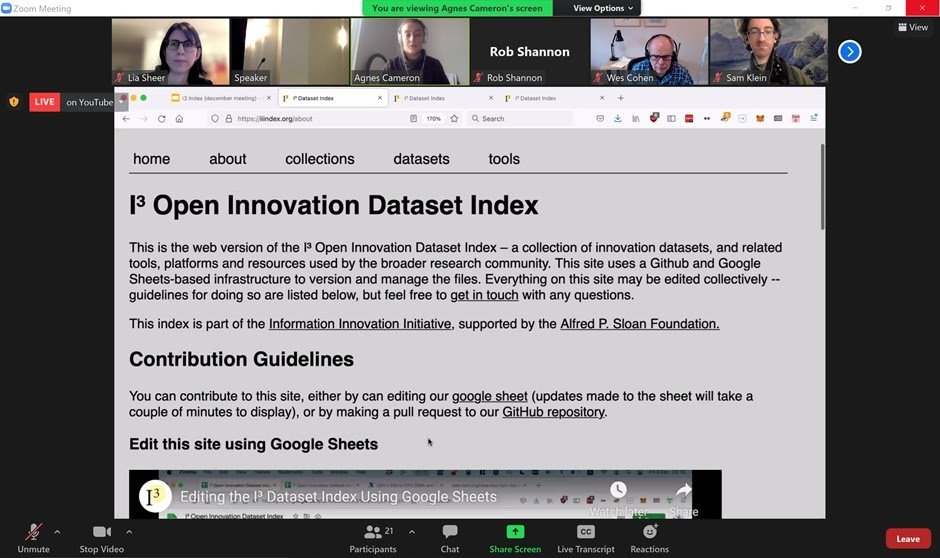Open video options arrow beside Stop Video
940x558 pixels.
tap(129, 532)
